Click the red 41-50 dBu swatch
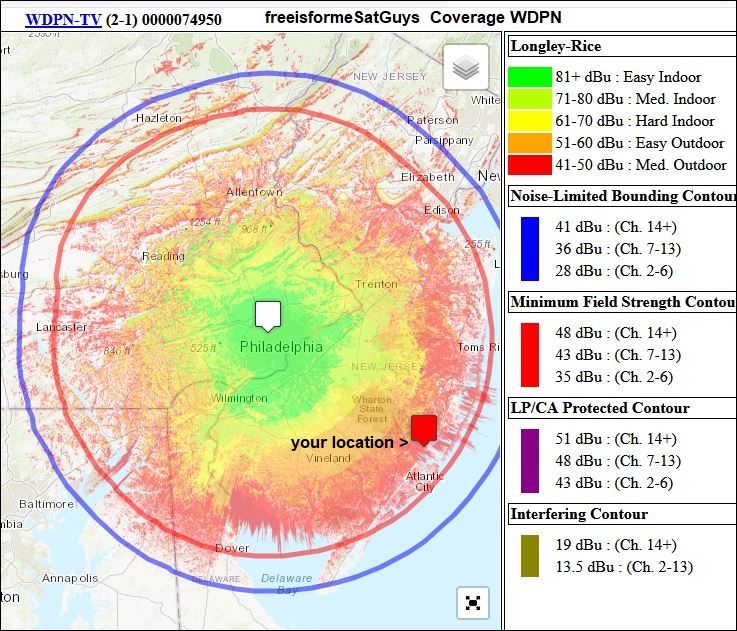 pos(529,165)
